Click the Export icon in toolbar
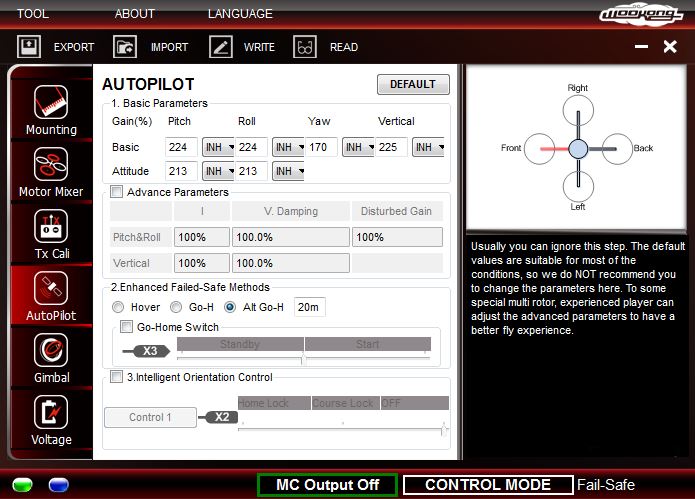695x499 pixels. pyautogui.click(x=31, y=47)
